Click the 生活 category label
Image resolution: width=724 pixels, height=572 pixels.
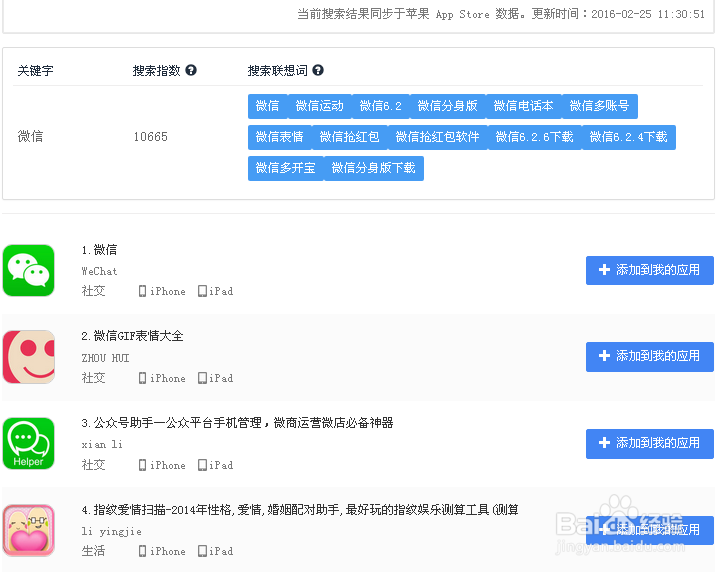[93, 551]
